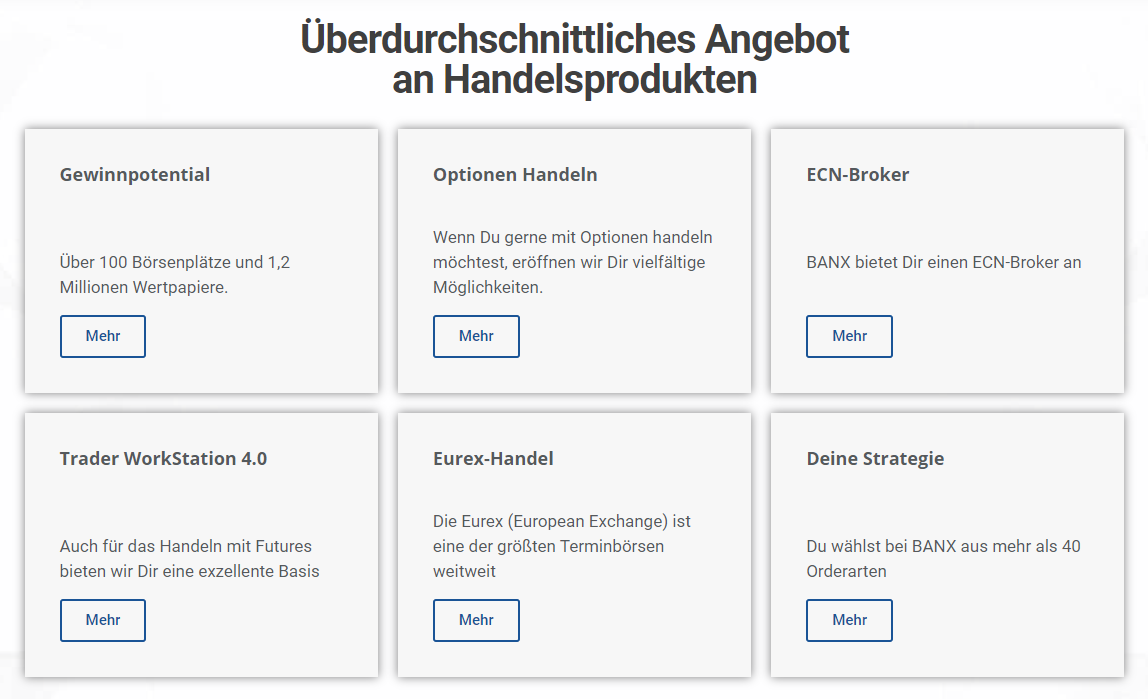The height and width of the screenshot is (699, 1148).
Task: Click Mehr in the Eurex-Handel card
Action: (476, 620)
